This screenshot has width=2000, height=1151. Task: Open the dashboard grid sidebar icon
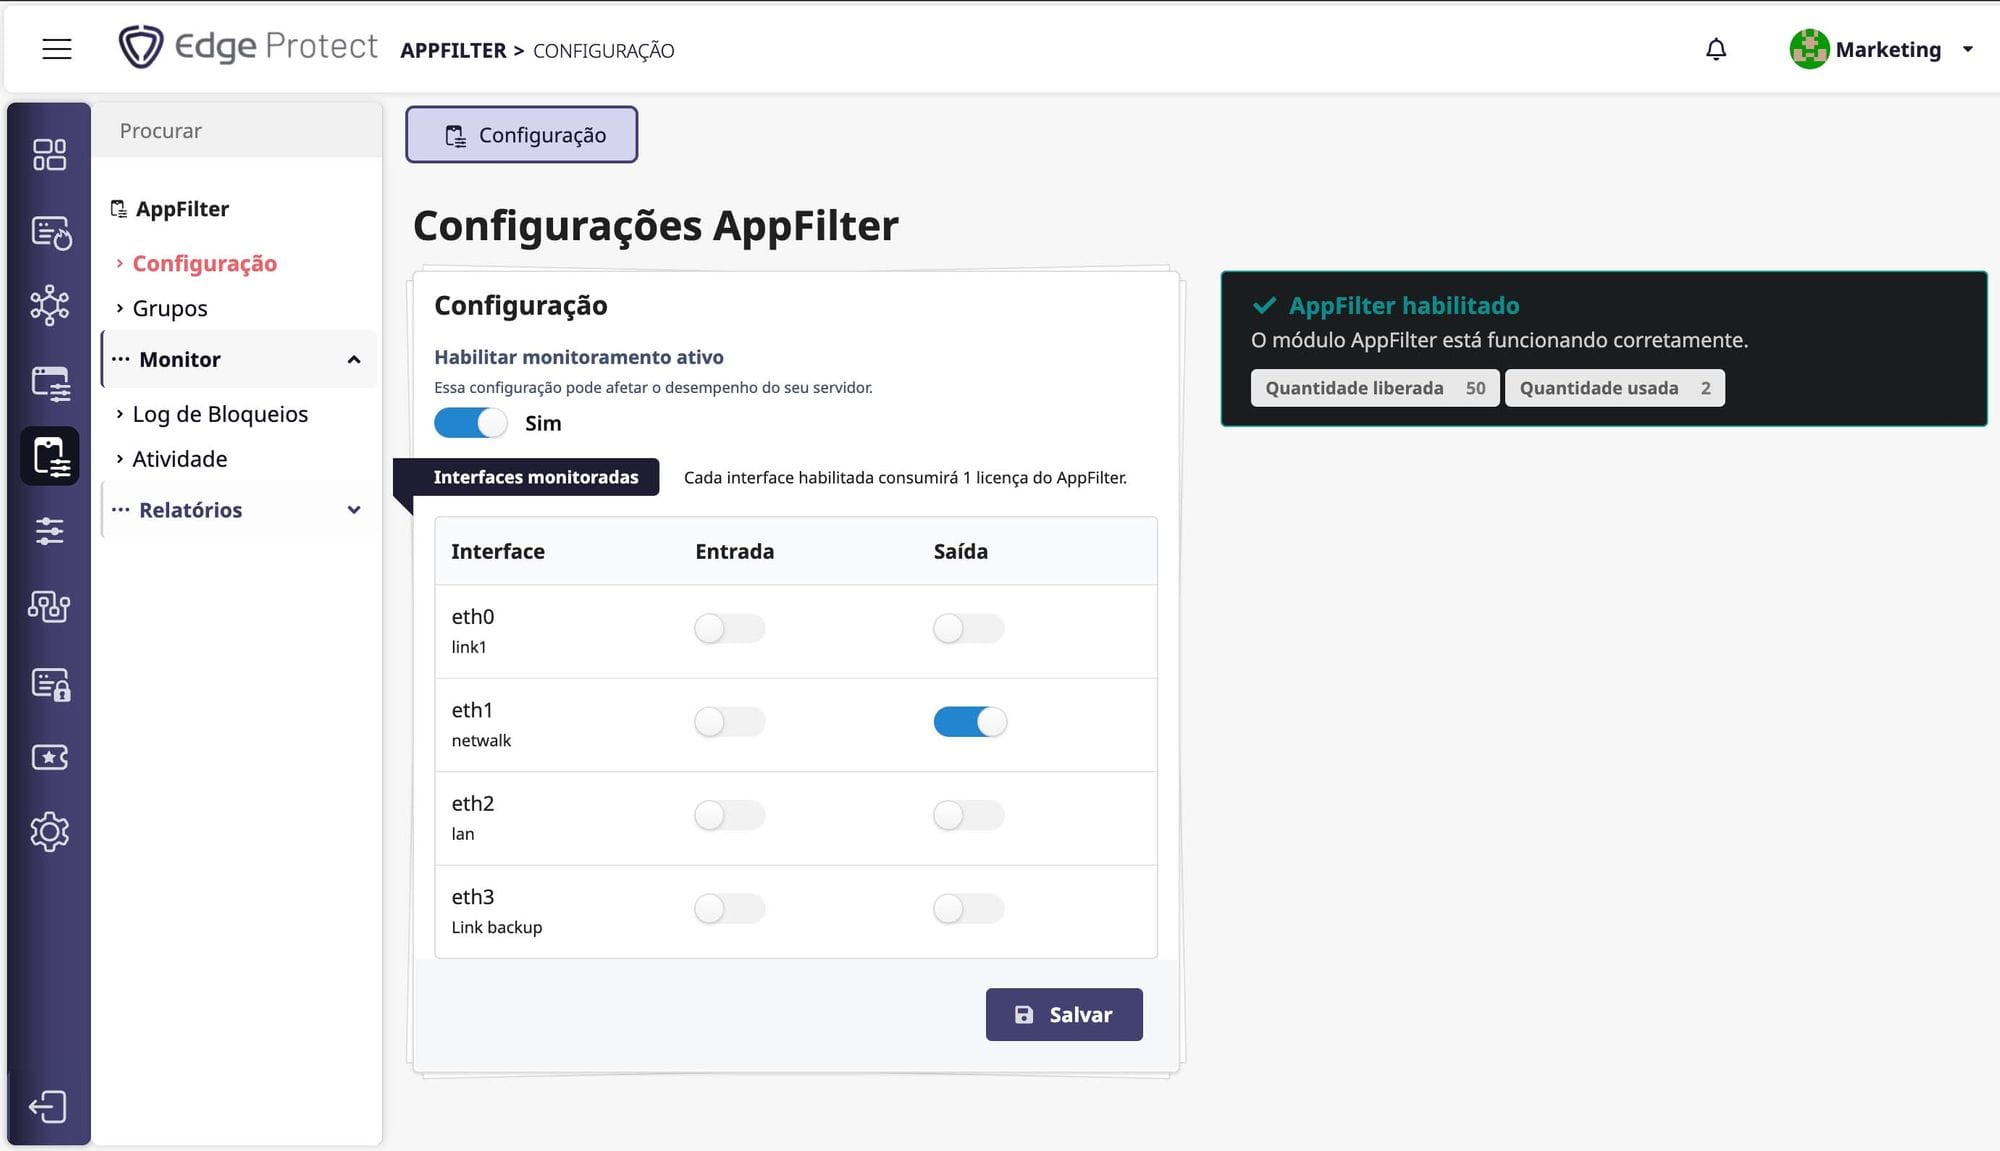tap(49, 155)
